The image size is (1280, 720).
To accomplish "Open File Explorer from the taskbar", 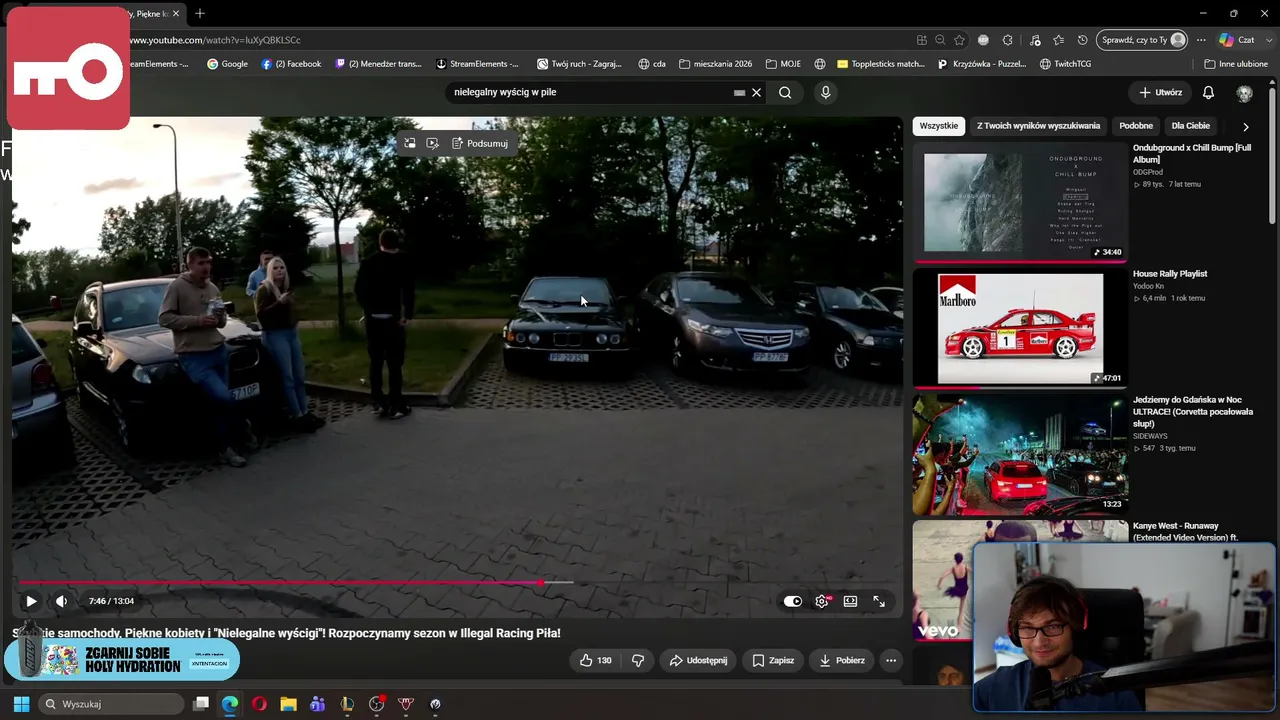I will point(288,704).
